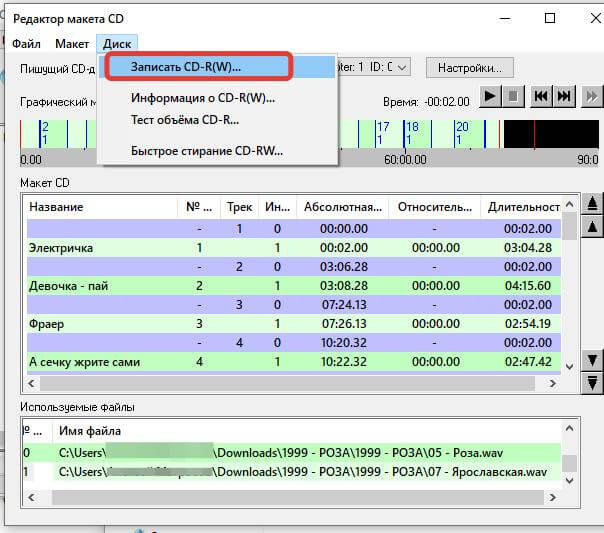Viewport: 604px width, 533px height.
Task: Open the Макет menu
Action: point(72,44)
